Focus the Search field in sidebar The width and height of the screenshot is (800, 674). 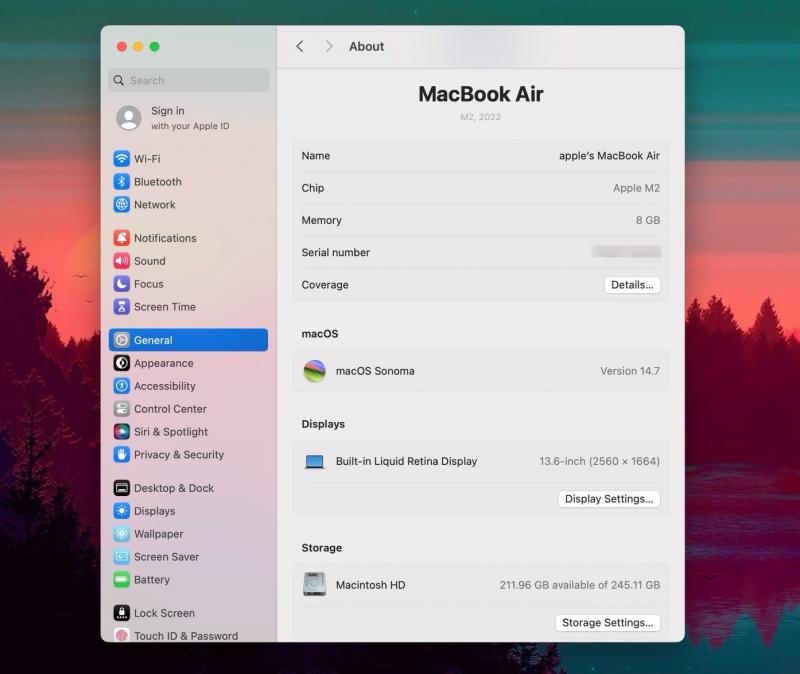click(188, 80)
